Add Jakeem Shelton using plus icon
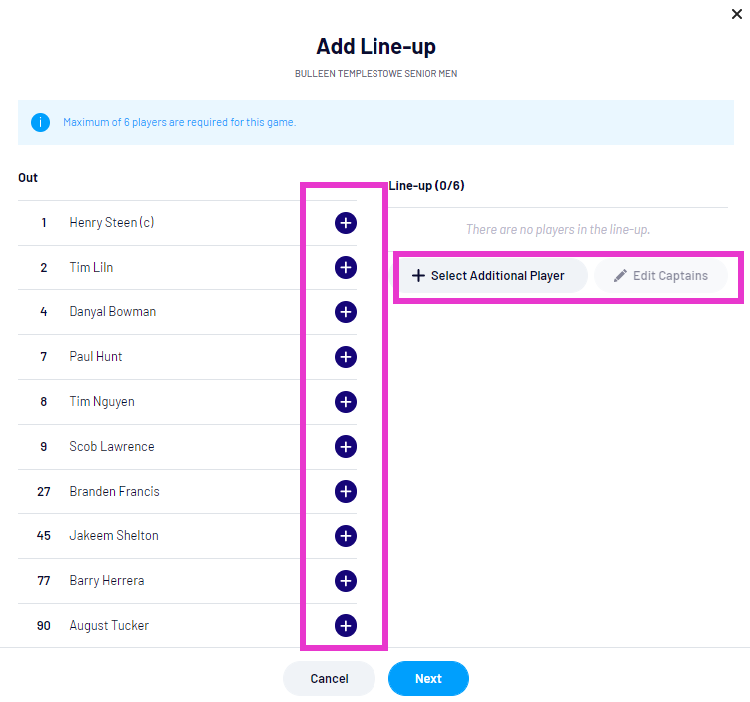The width and height of the screenshot is (750, 702). pos(346,536)
